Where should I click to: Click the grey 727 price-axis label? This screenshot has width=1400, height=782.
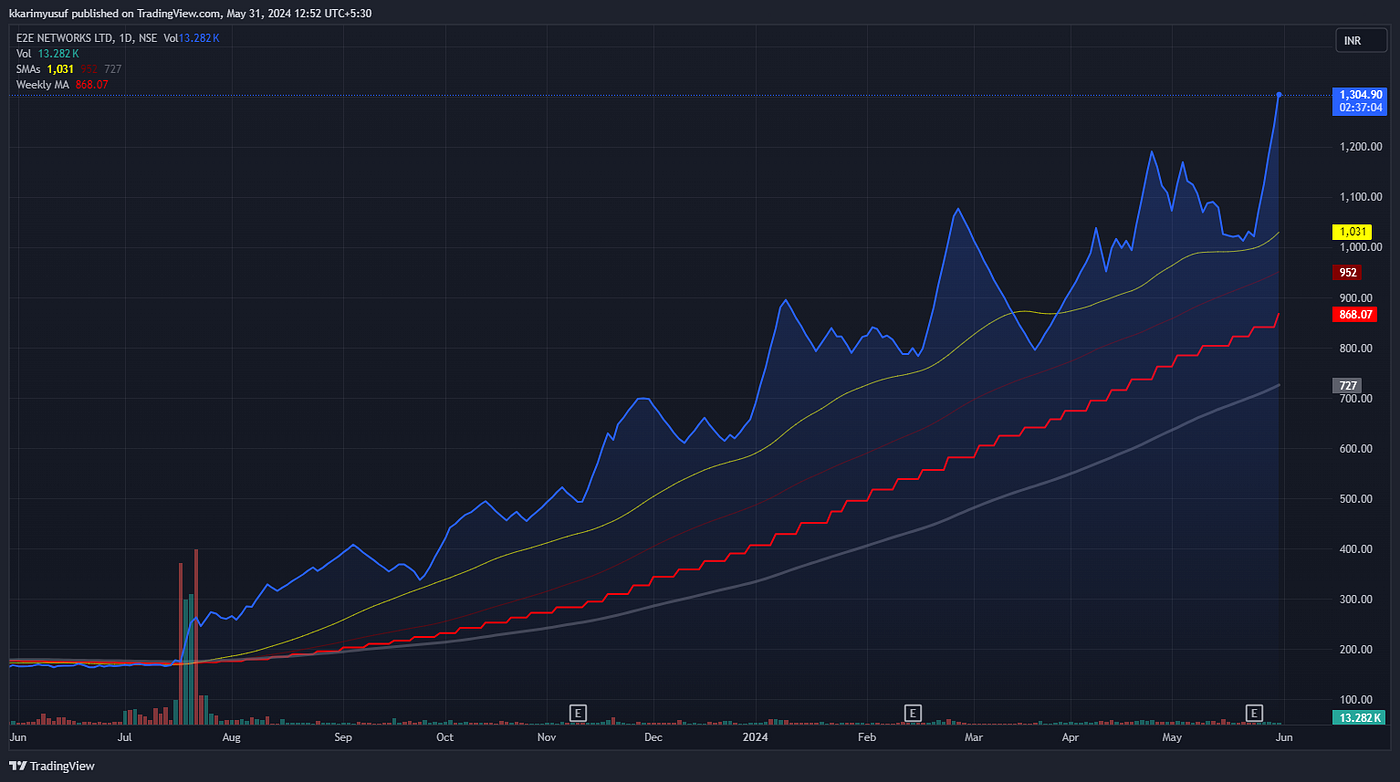(x=1347, y=385)
